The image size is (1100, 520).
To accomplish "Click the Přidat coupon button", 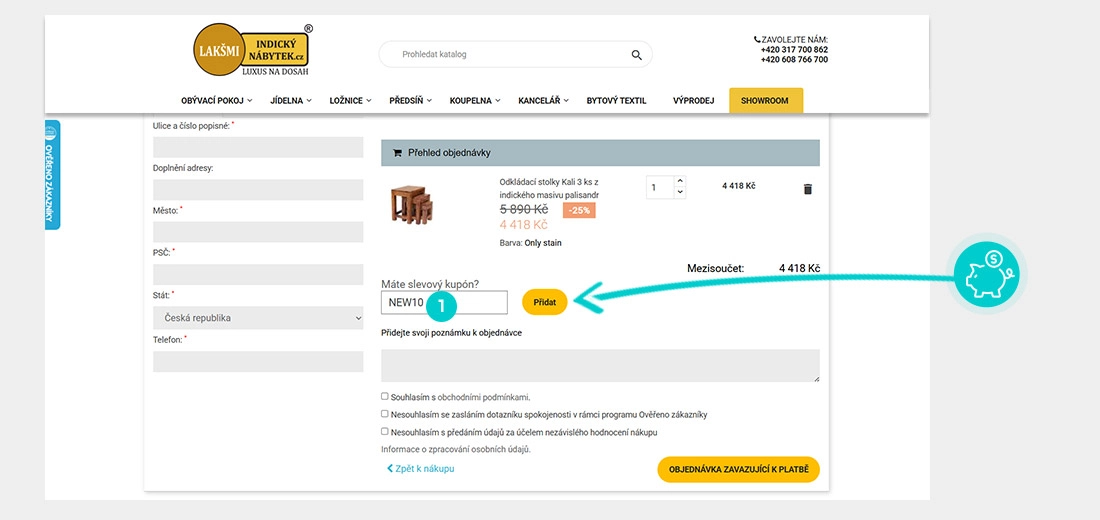I will coord(545,302).
